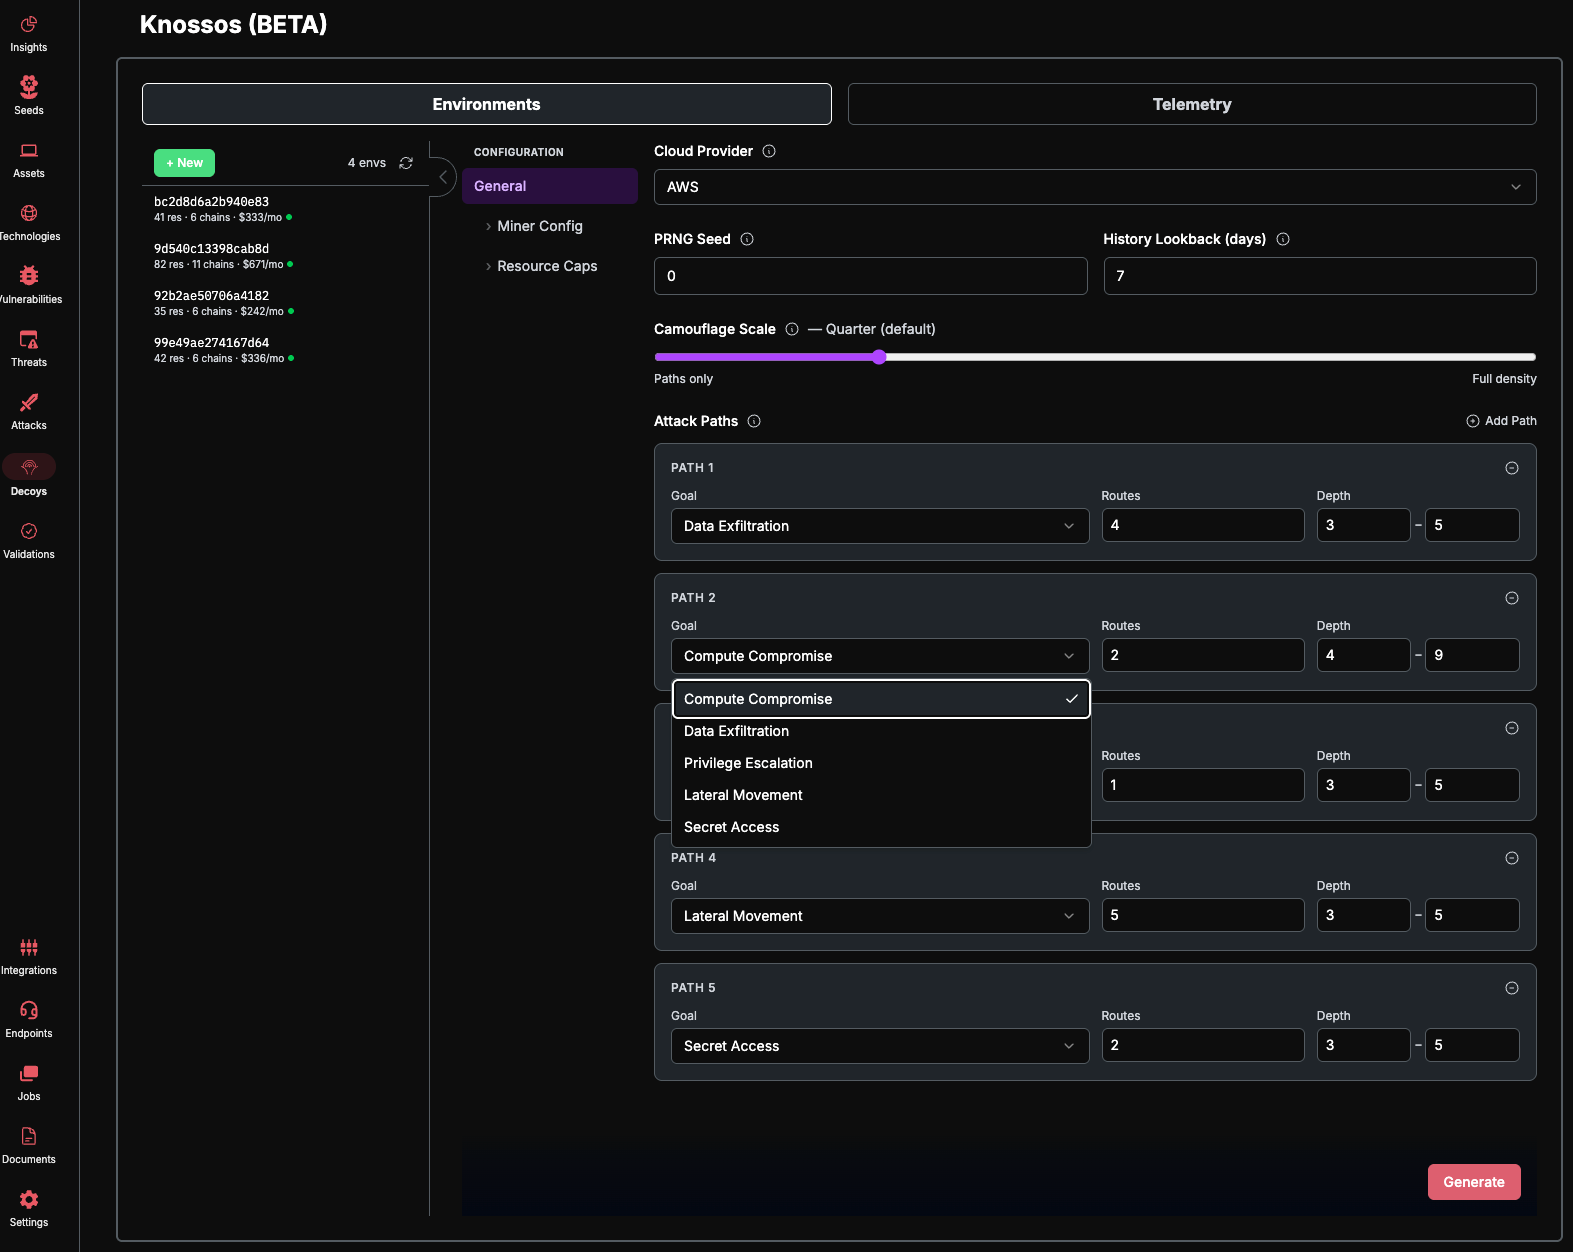
Task: Show Camouflage Scale info icon
Action: (792, 329)
